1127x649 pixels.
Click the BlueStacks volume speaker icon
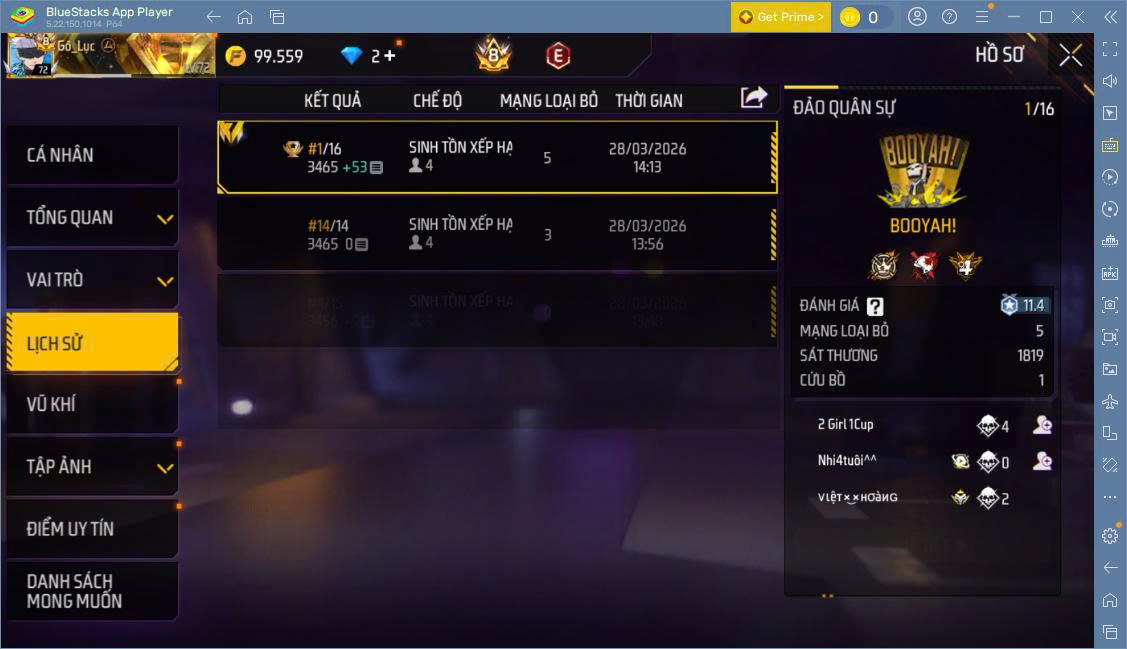(x=1110, y=80)
